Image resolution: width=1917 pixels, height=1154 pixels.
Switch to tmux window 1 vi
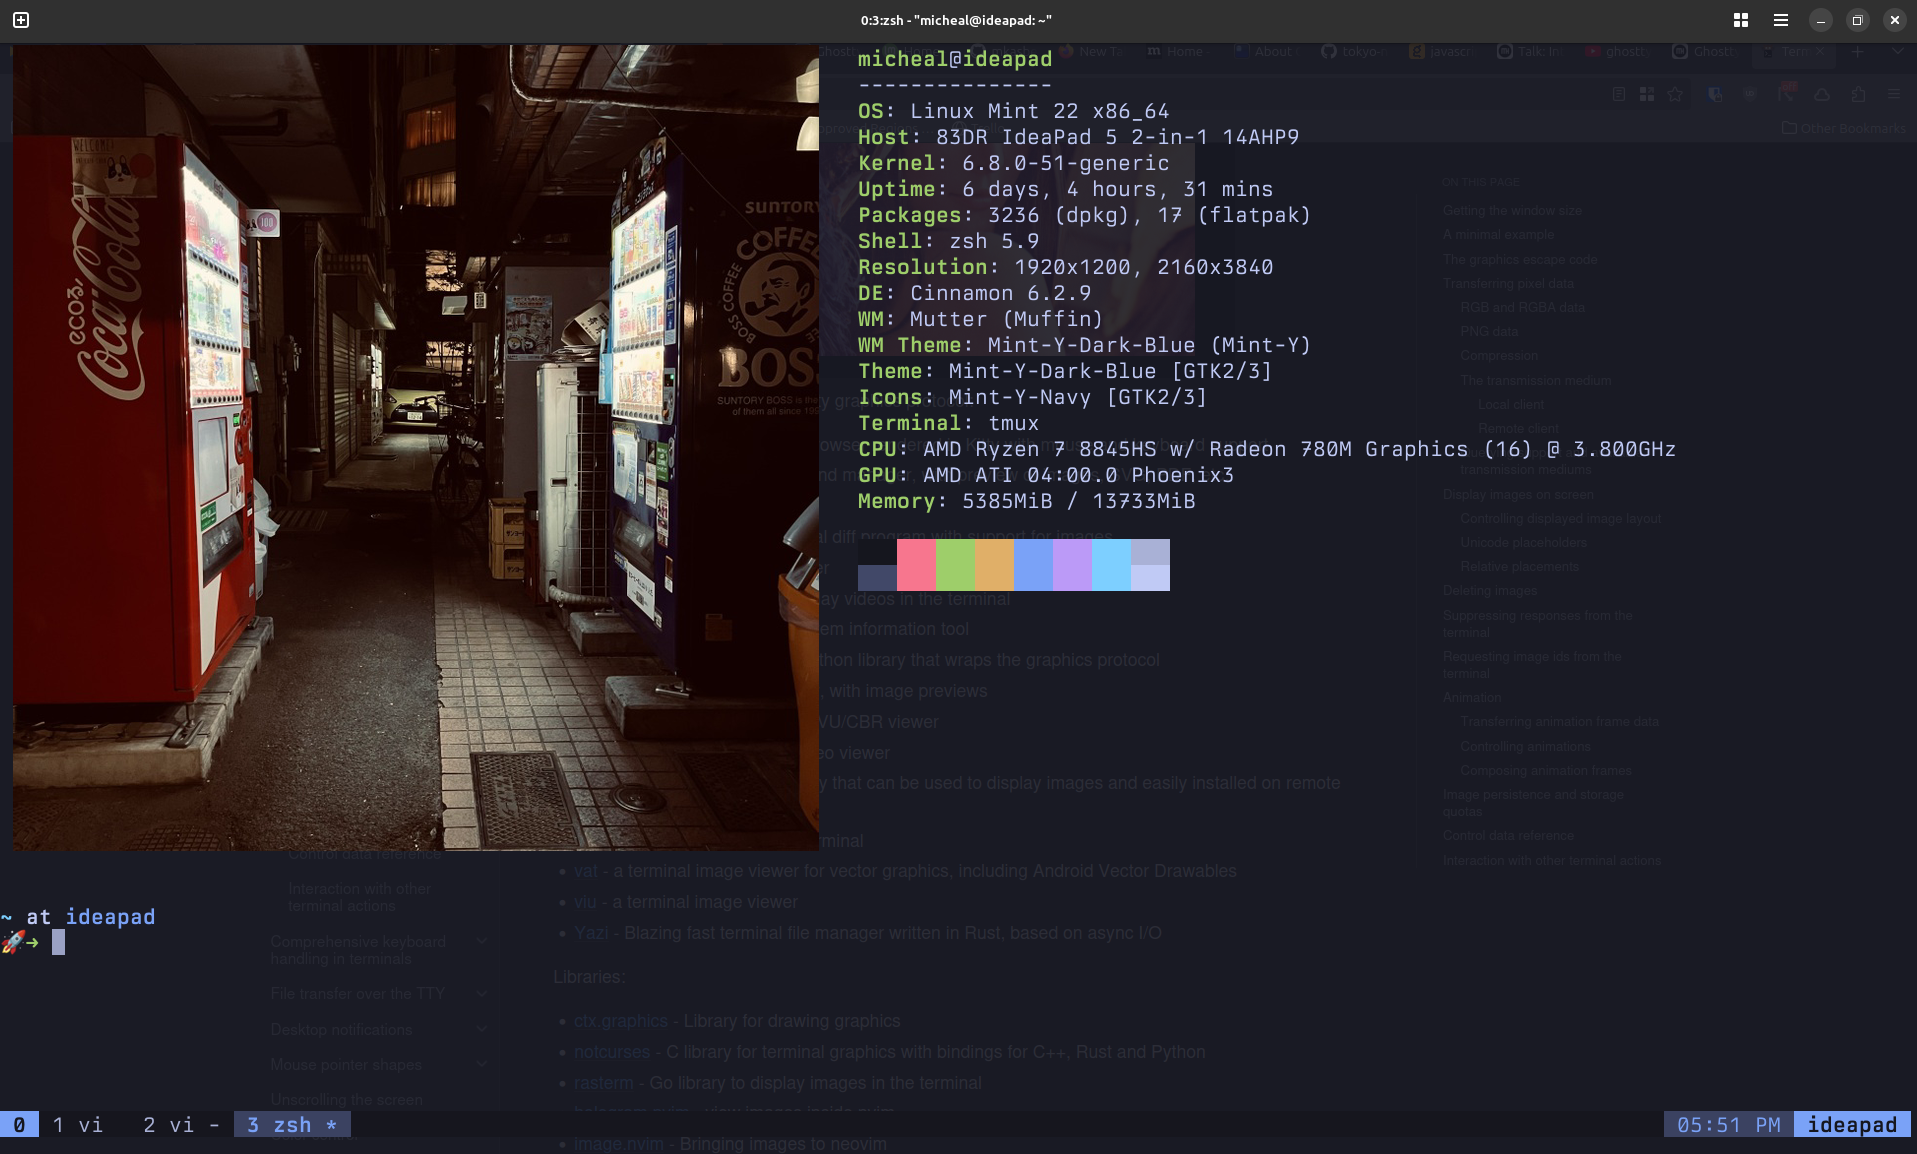(77, 1125)
